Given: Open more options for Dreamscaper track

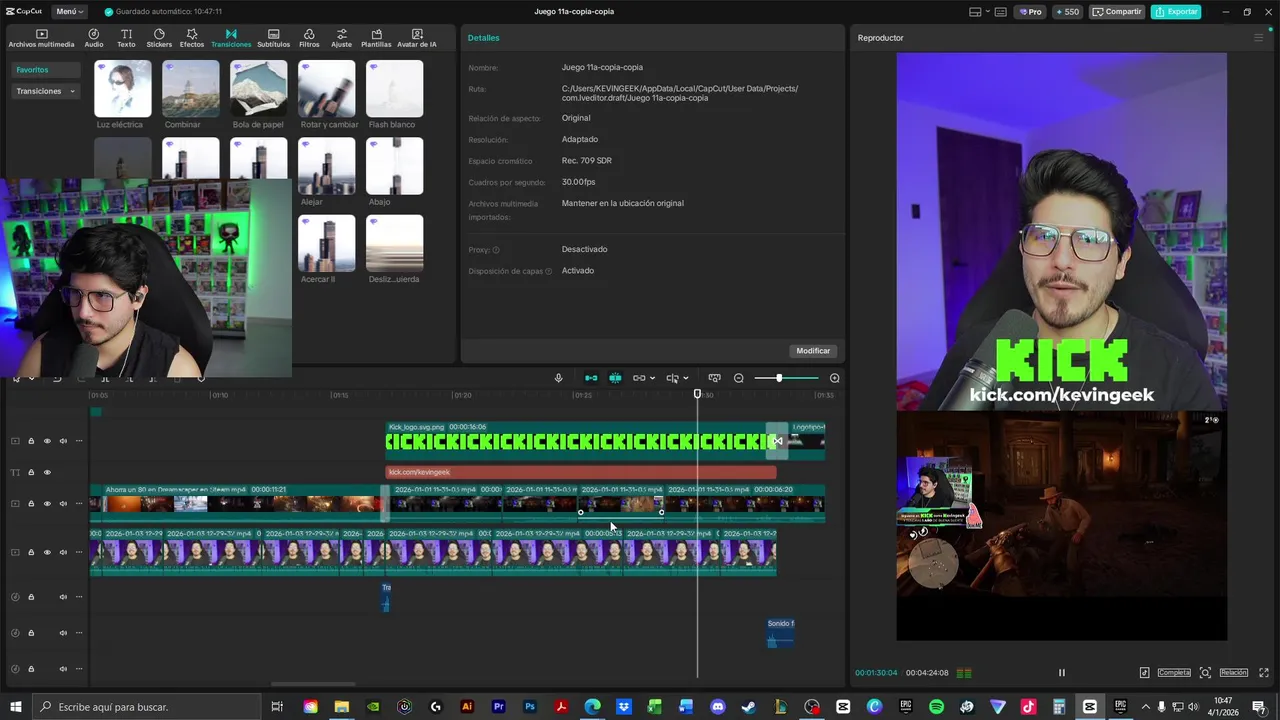Looking at the screenshot, I should tap(79, 503).
